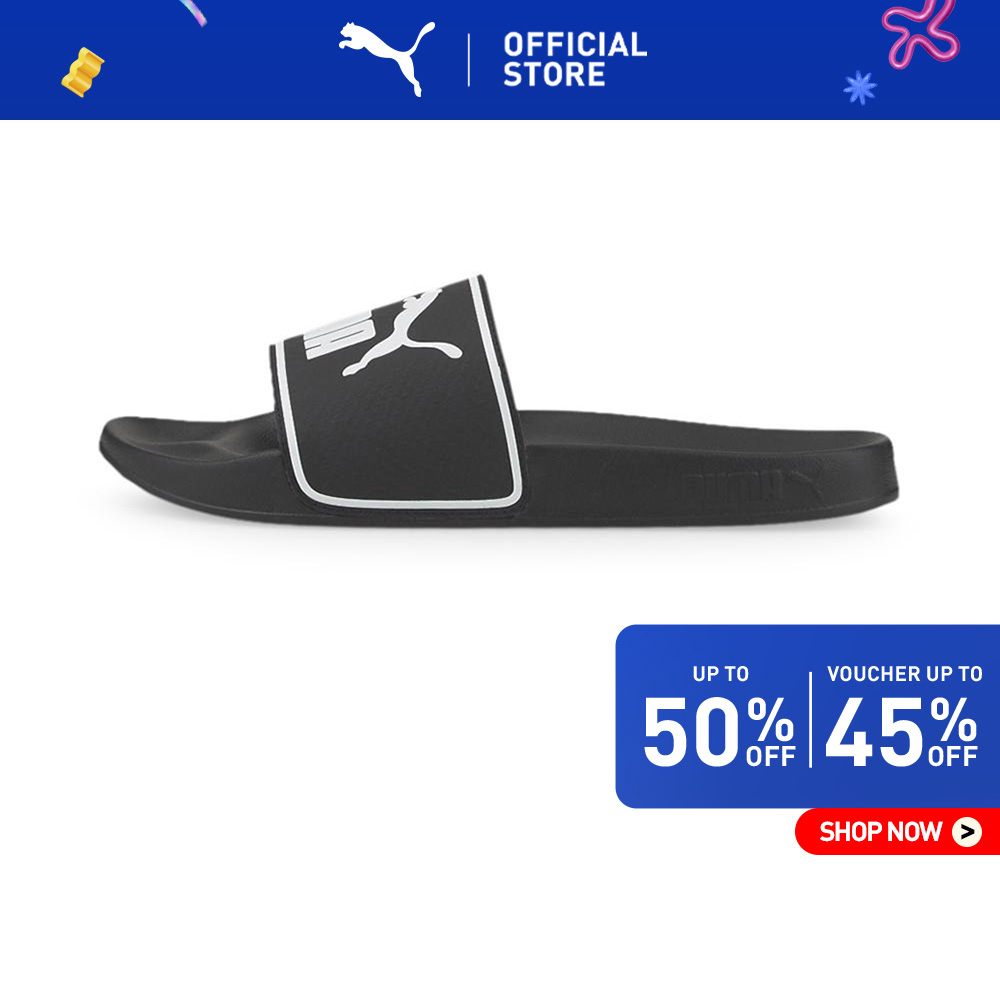The width and height of the screenshot is (1000, 1000).
Task: Click the embossed PUMA logo on sole
Action: pos(753,485)
